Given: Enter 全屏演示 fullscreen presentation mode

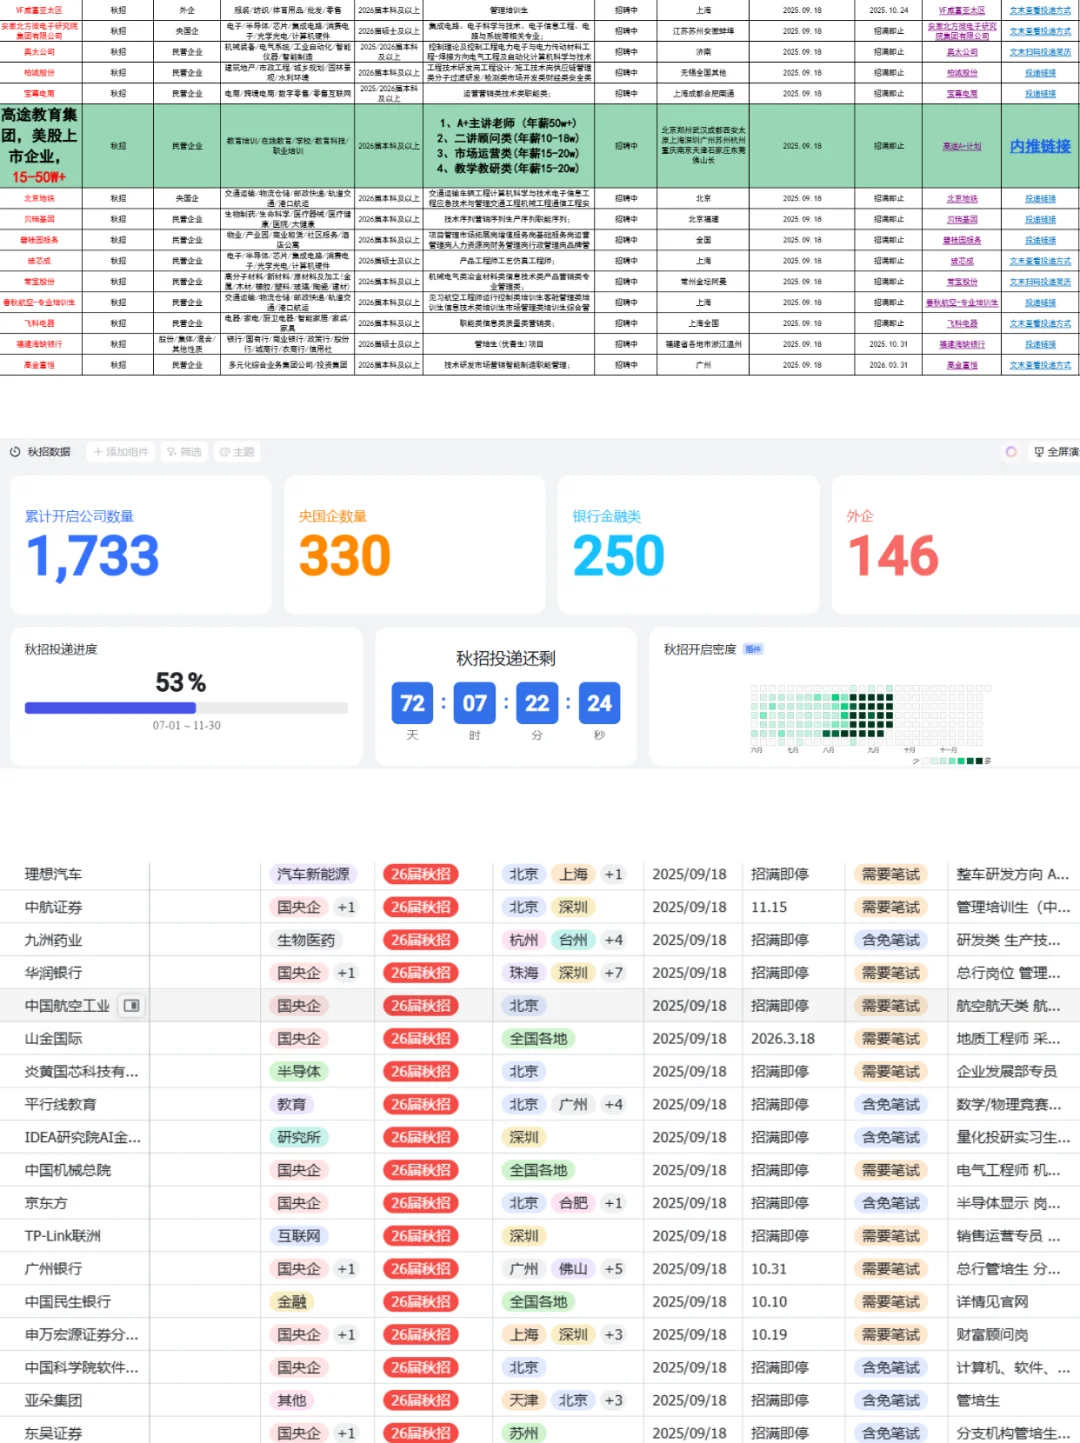Looking at the screenshot, I should tap(1055, 452).
